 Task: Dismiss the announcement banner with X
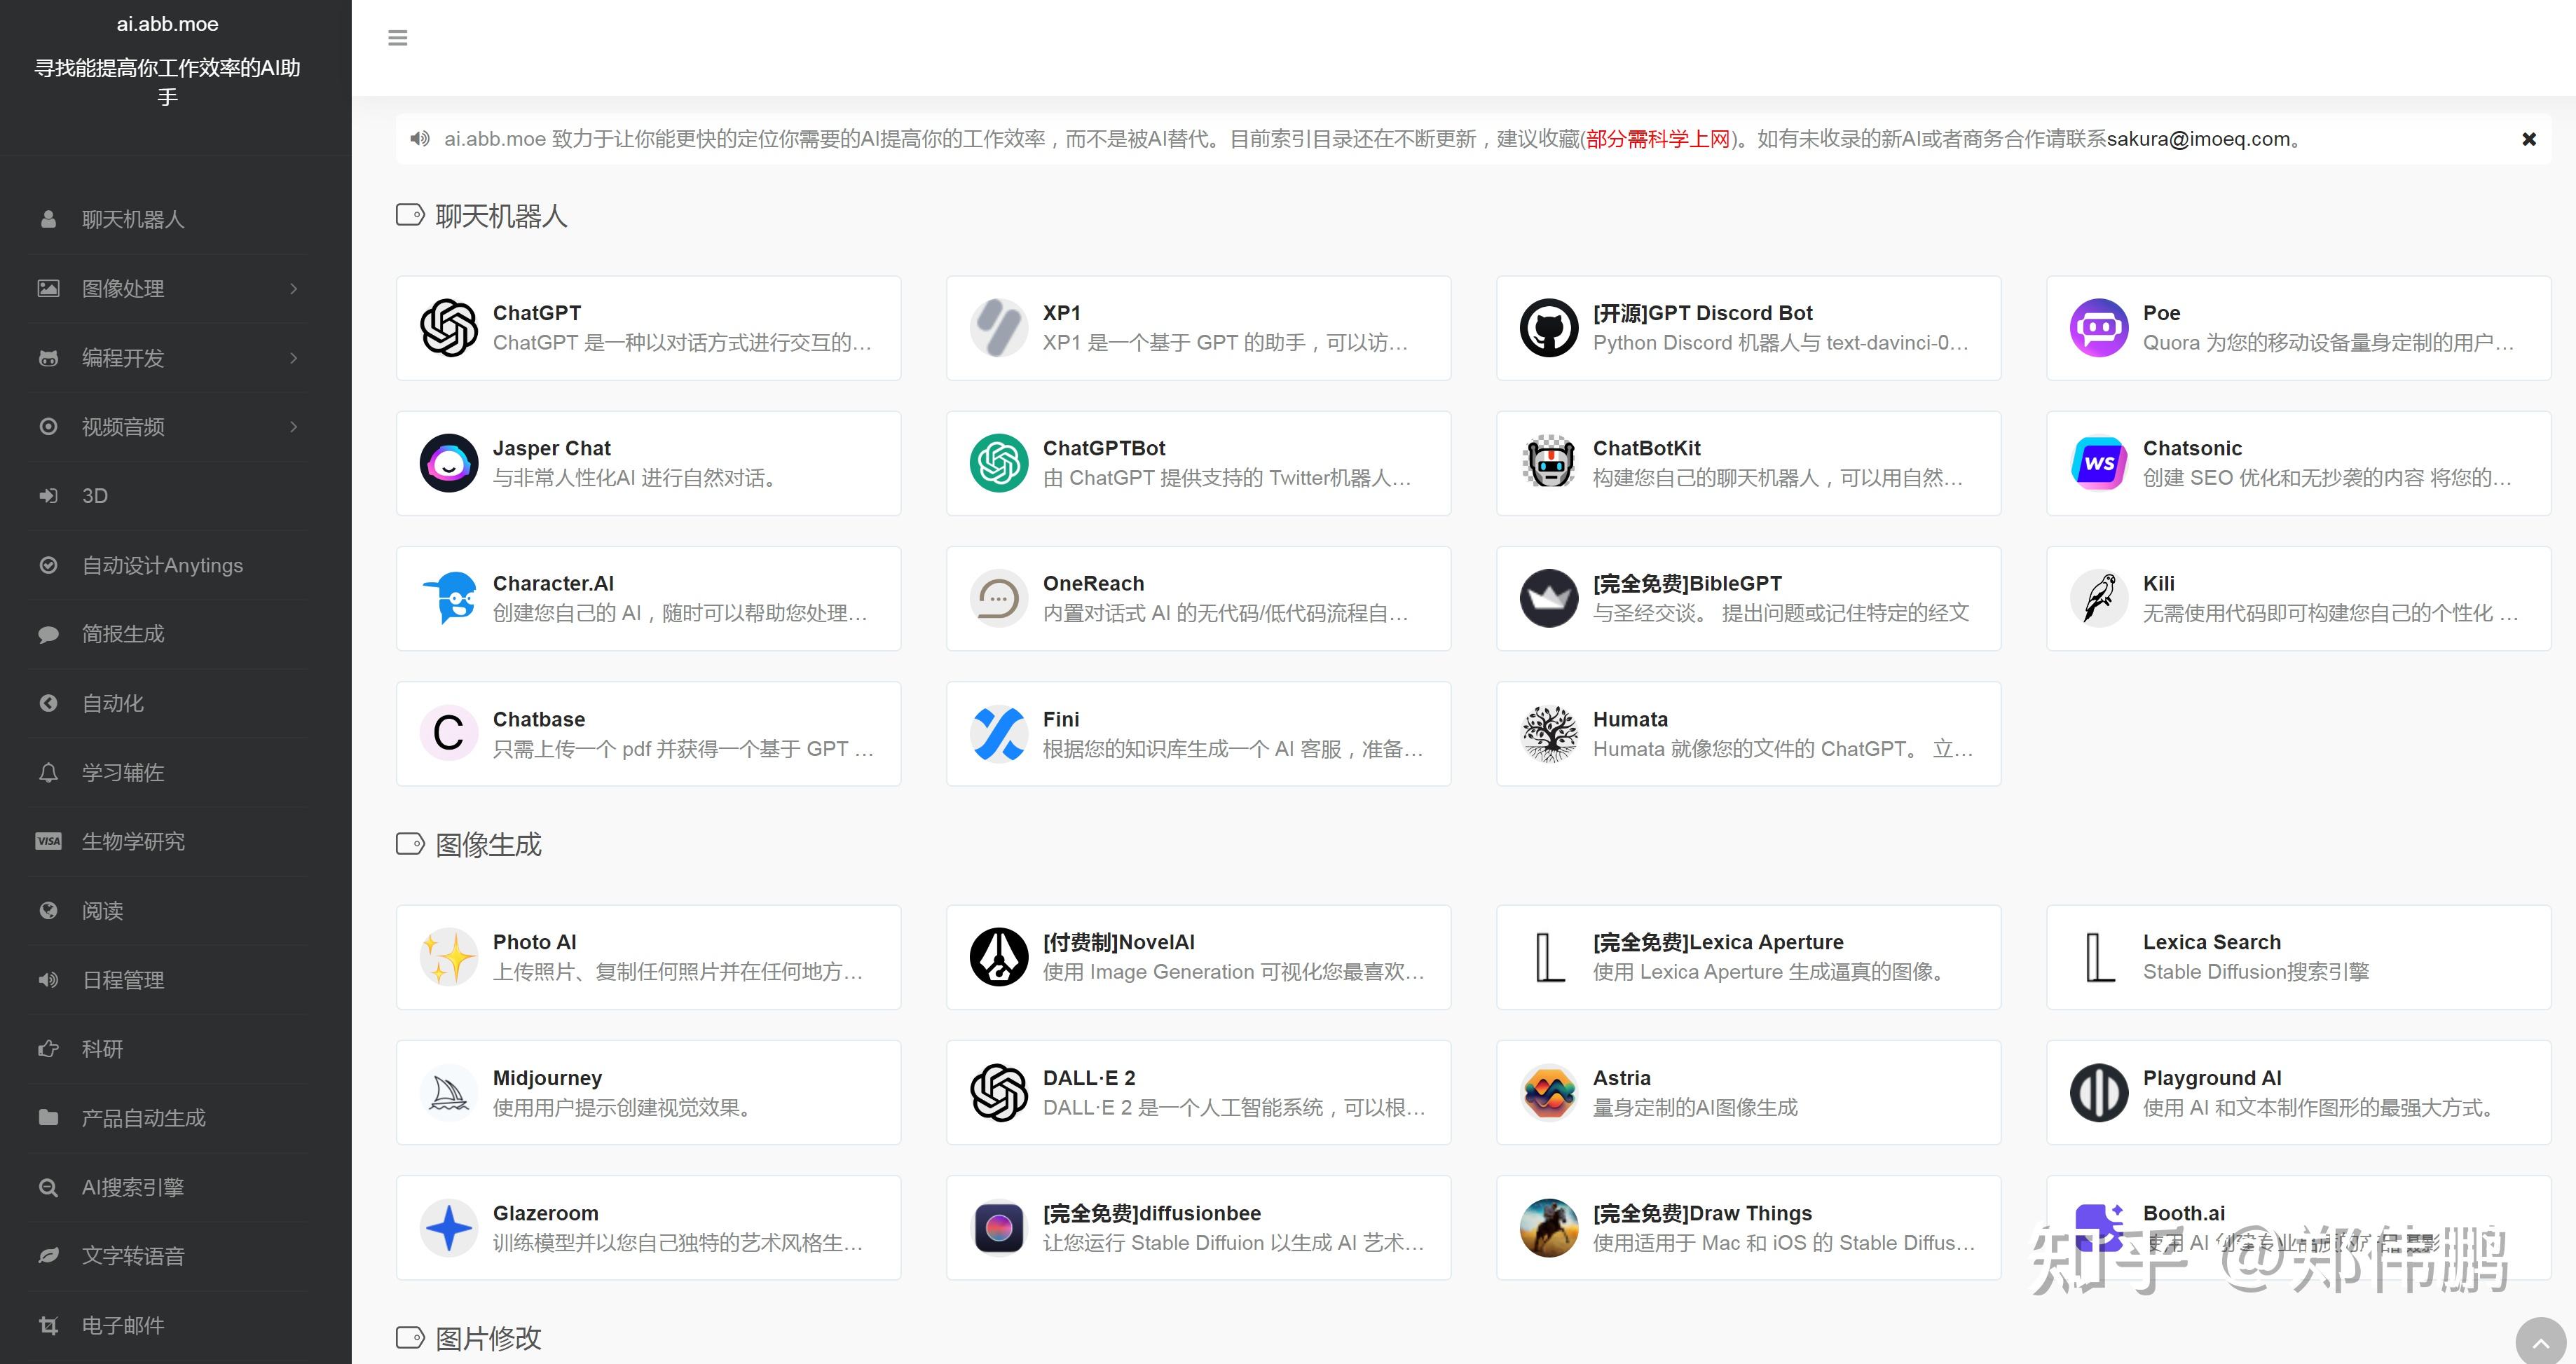(x=2528, y=139)
